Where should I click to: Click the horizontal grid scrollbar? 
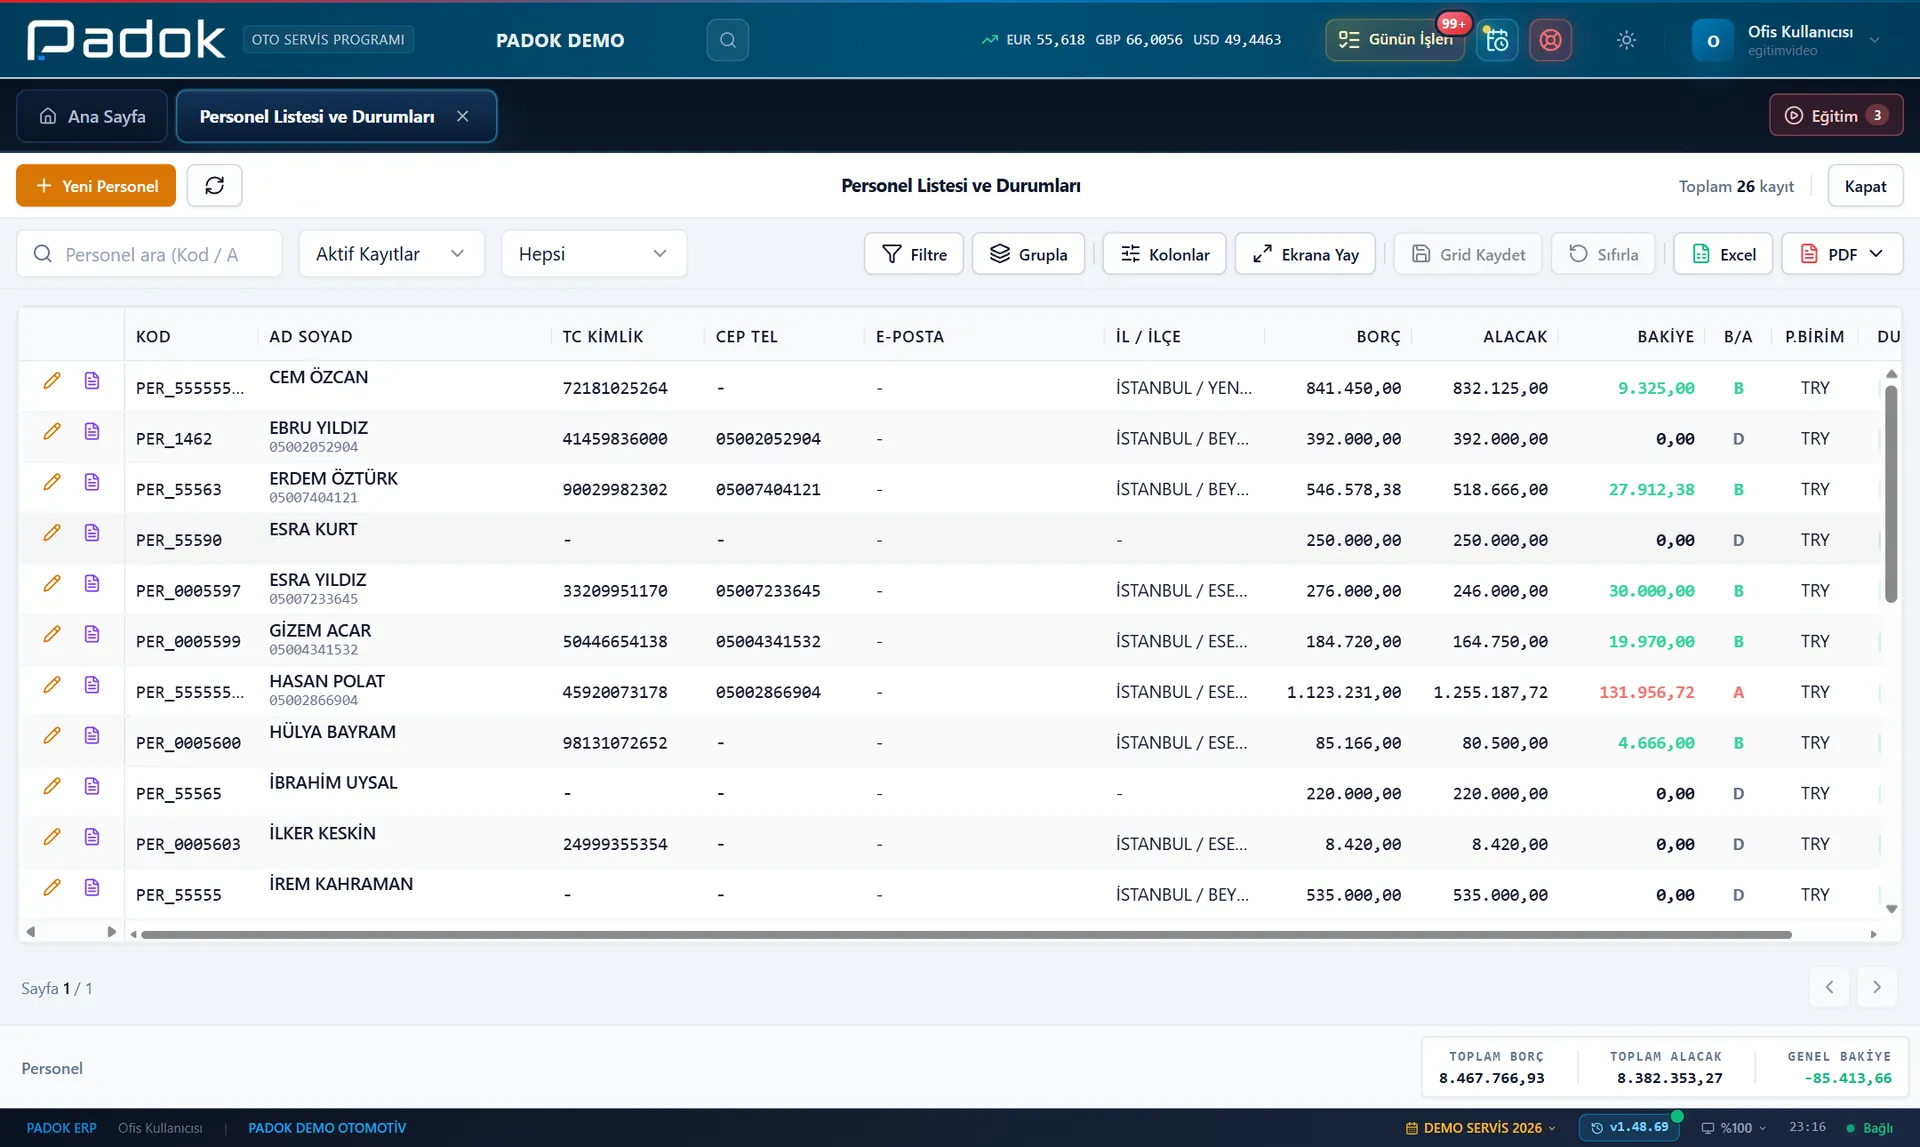(x=966, y=935)
